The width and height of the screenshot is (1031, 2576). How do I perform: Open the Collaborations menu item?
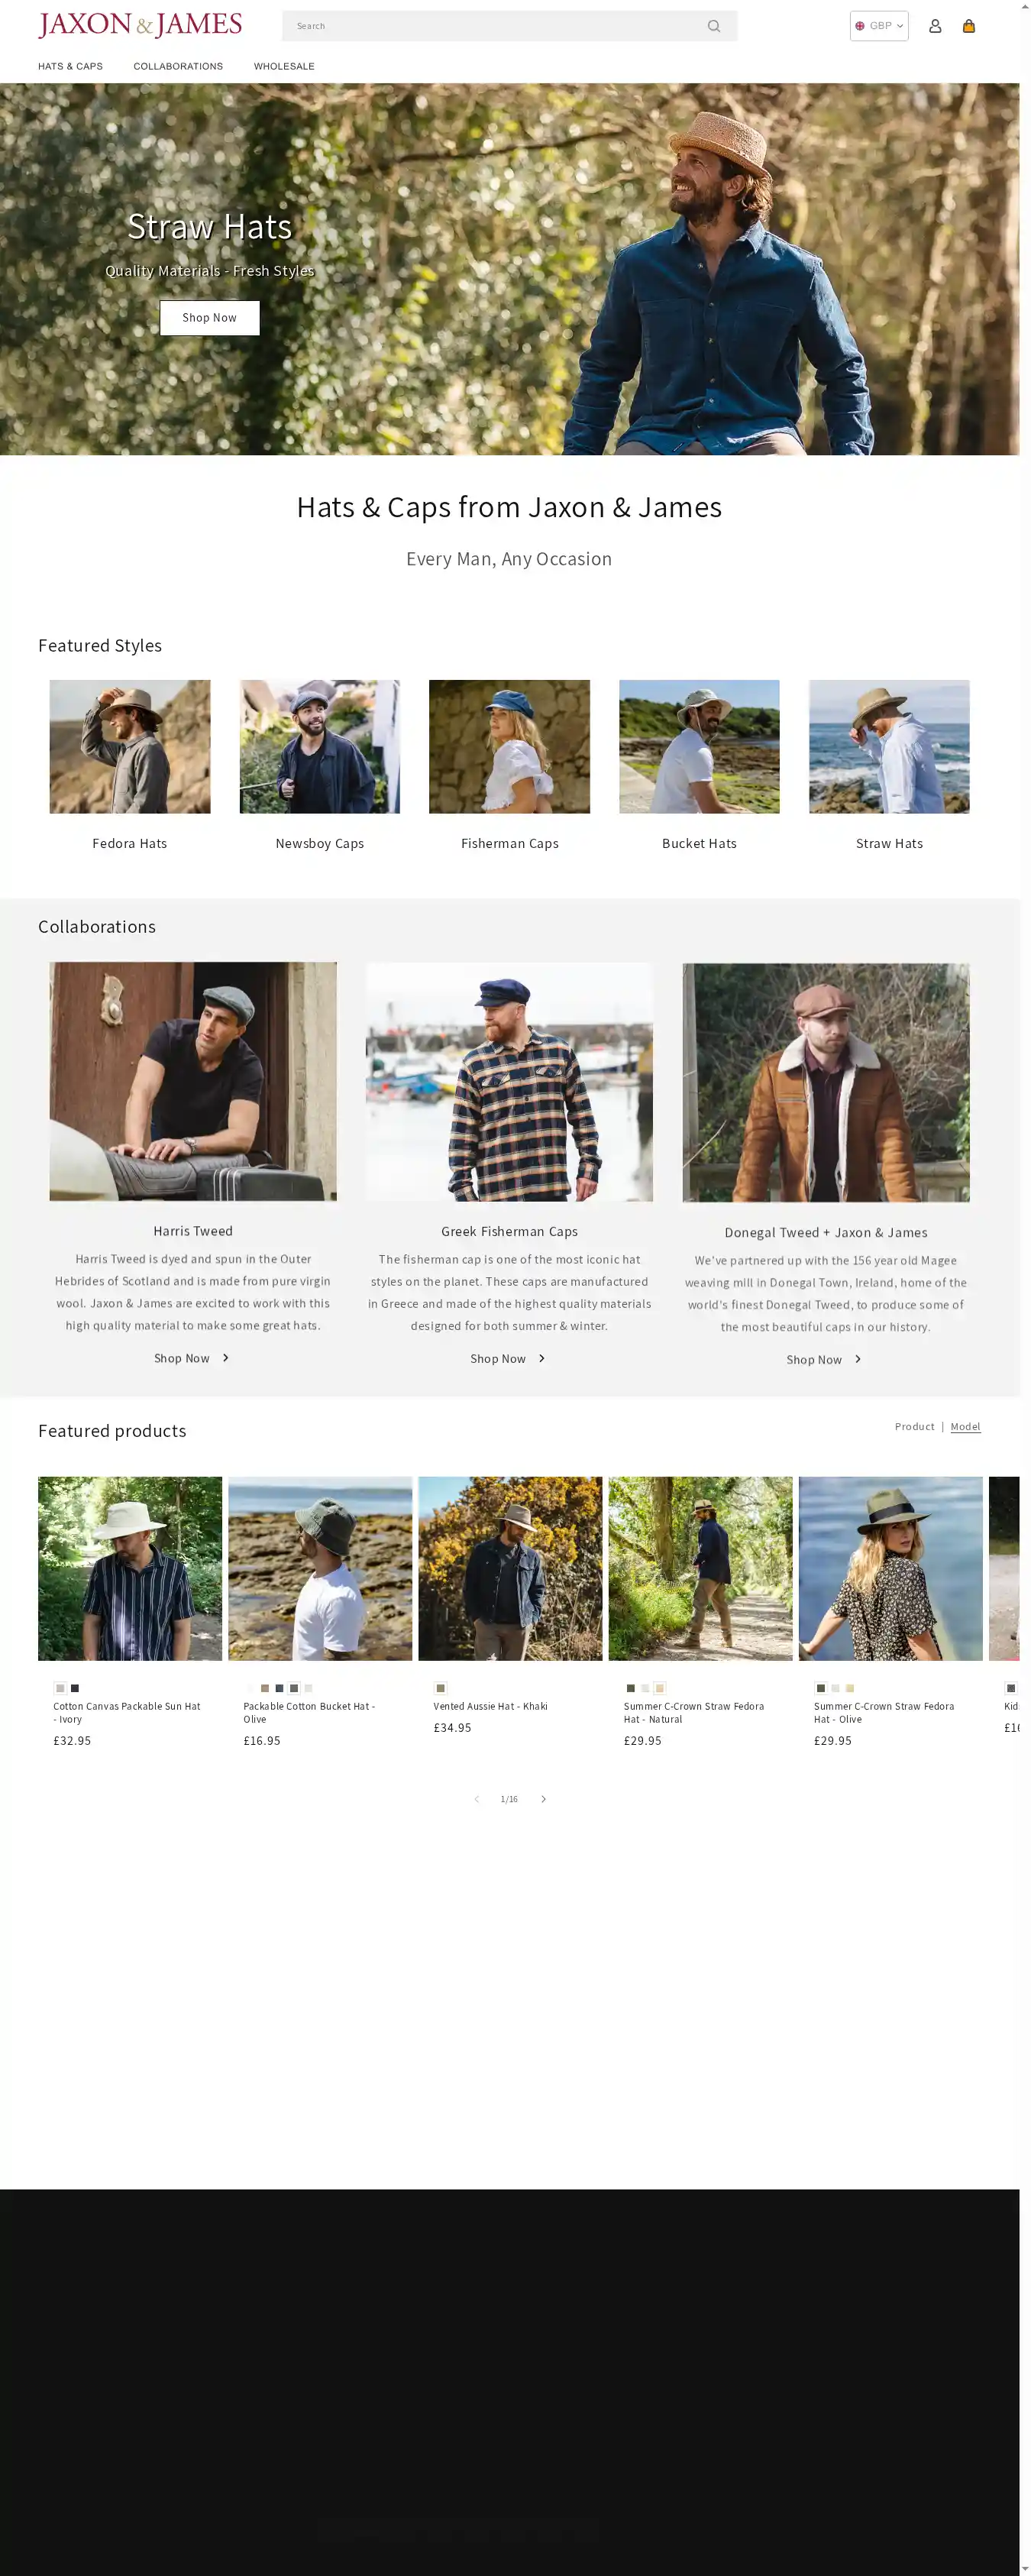click(x=178, y=66)
